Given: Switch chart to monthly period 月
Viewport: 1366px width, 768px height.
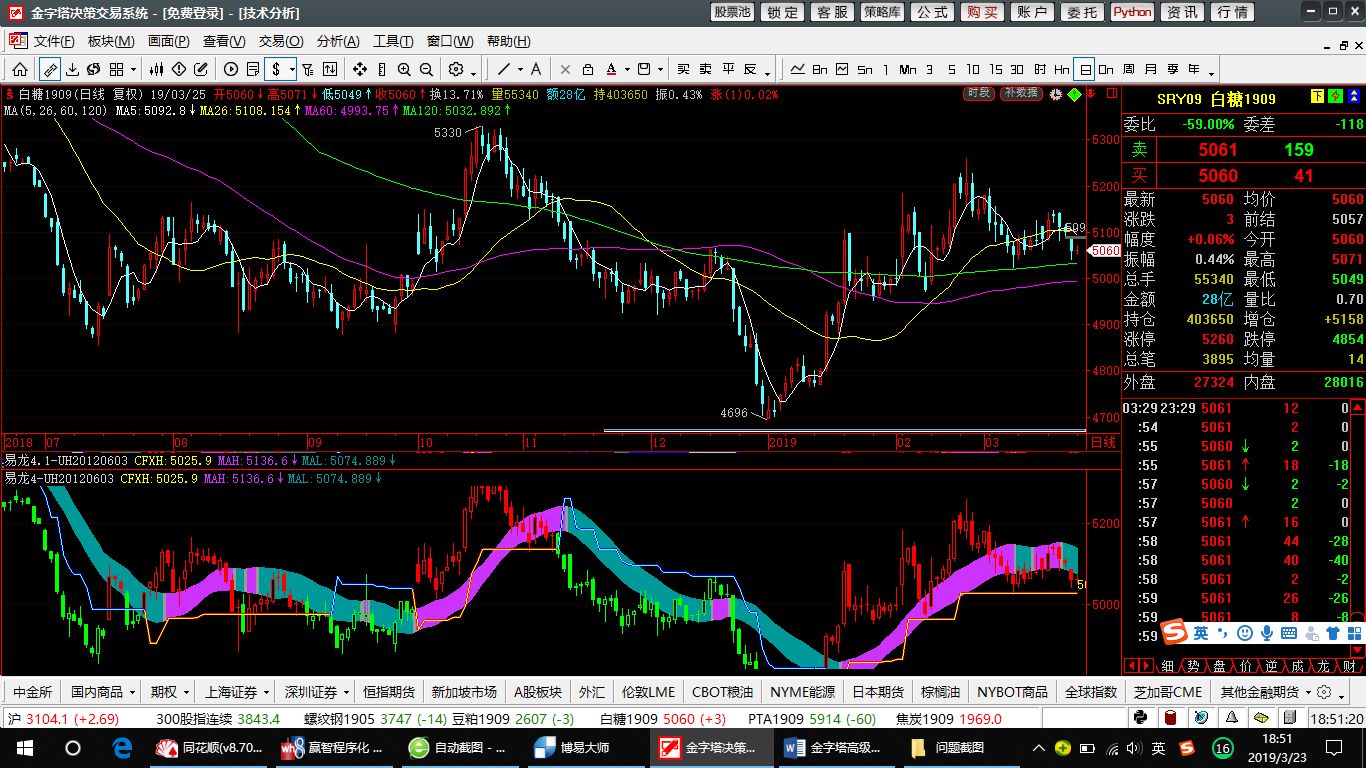Looking at the screenshot, I should 1150,69.
